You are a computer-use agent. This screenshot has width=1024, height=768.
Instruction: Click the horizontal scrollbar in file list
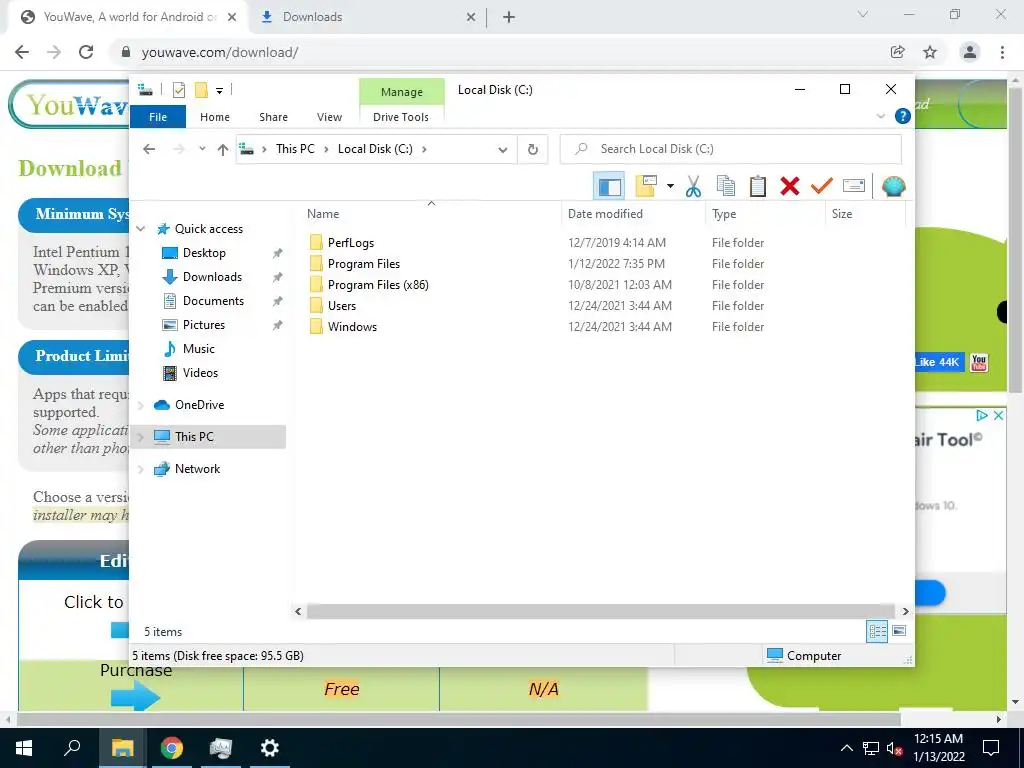600,611
